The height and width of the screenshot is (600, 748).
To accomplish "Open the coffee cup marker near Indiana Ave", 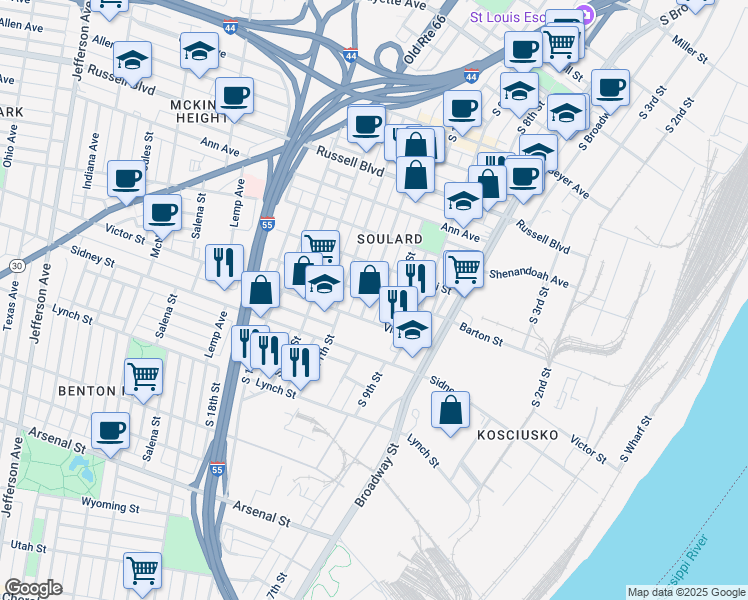I will point(127,178).
